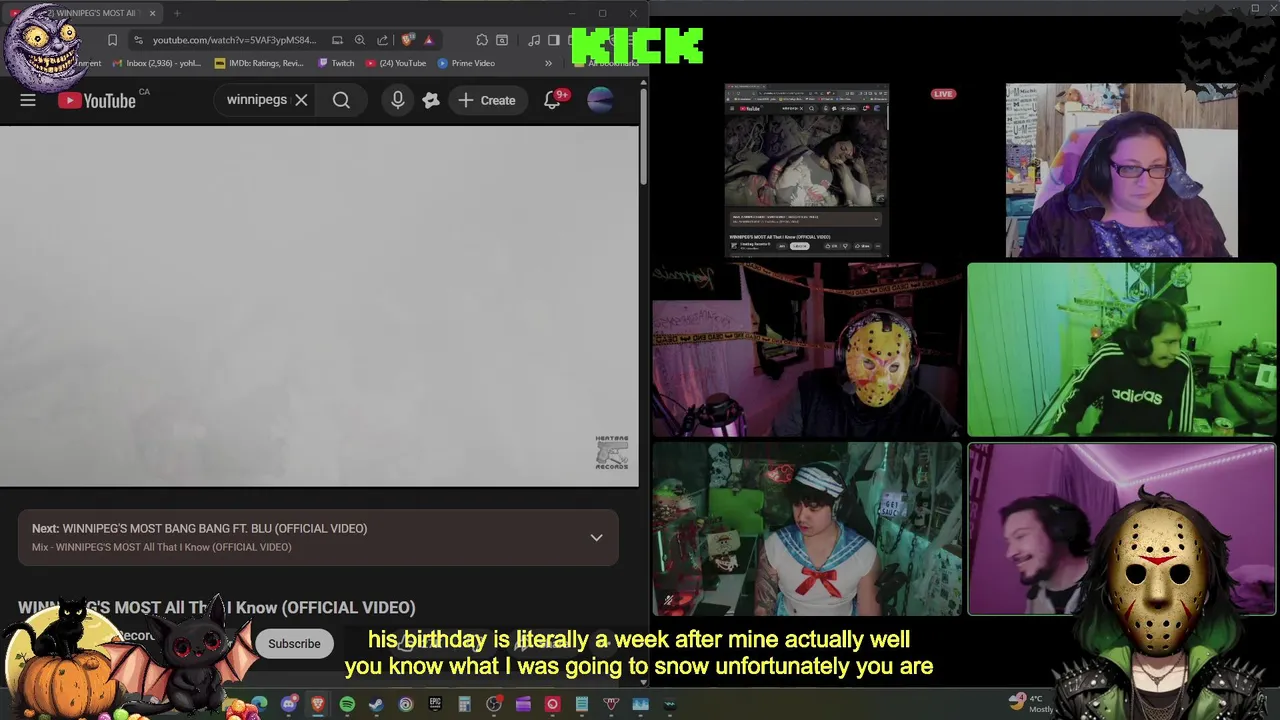Open OBS Studio from the taskbar
The image size is (1280, 720).
point(494,704)
